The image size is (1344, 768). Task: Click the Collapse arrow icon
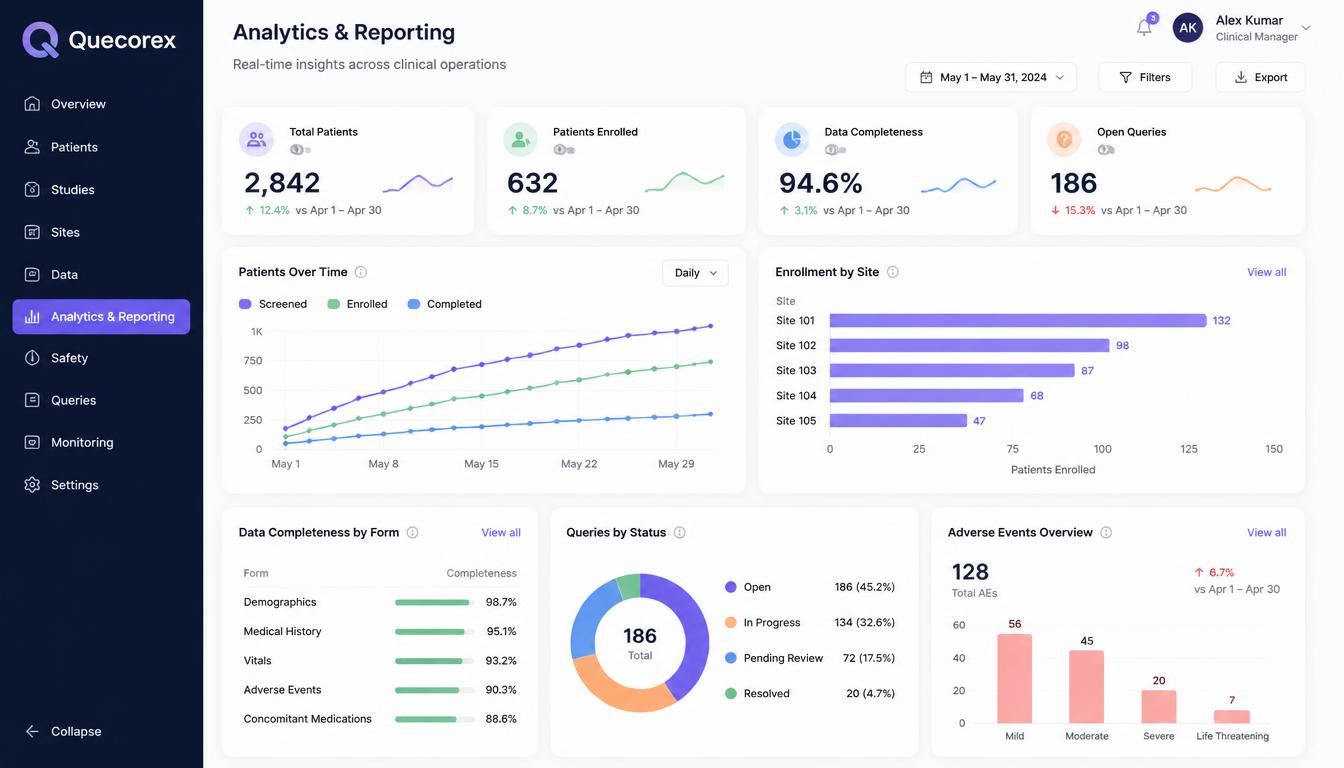point(32,731)
